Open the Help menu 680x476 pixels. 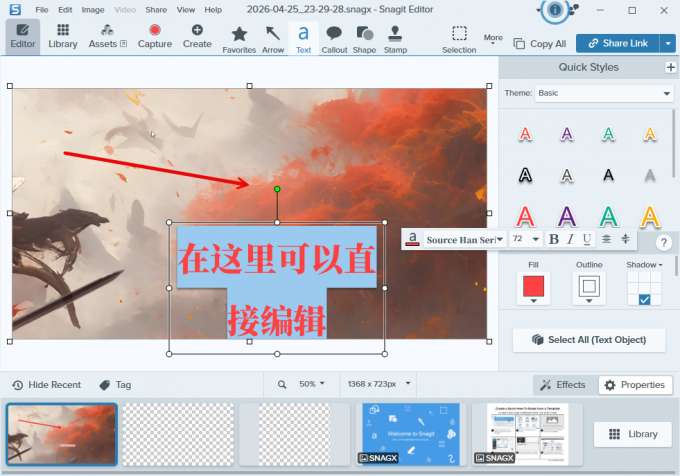[213, 10]
